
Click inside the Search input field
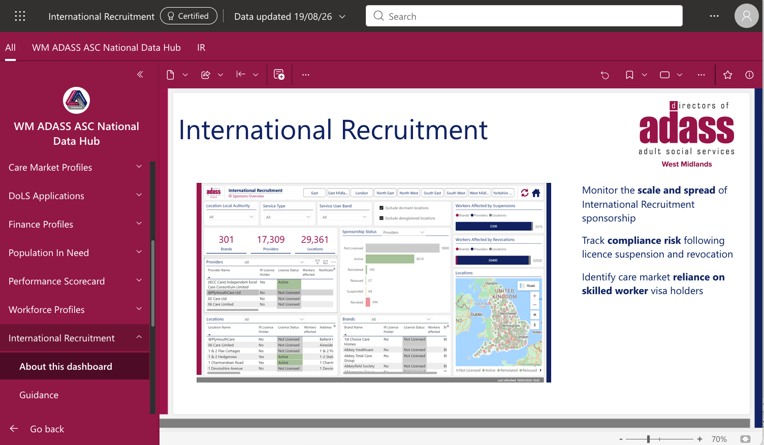pyautogui.click(x=524, y=16)
